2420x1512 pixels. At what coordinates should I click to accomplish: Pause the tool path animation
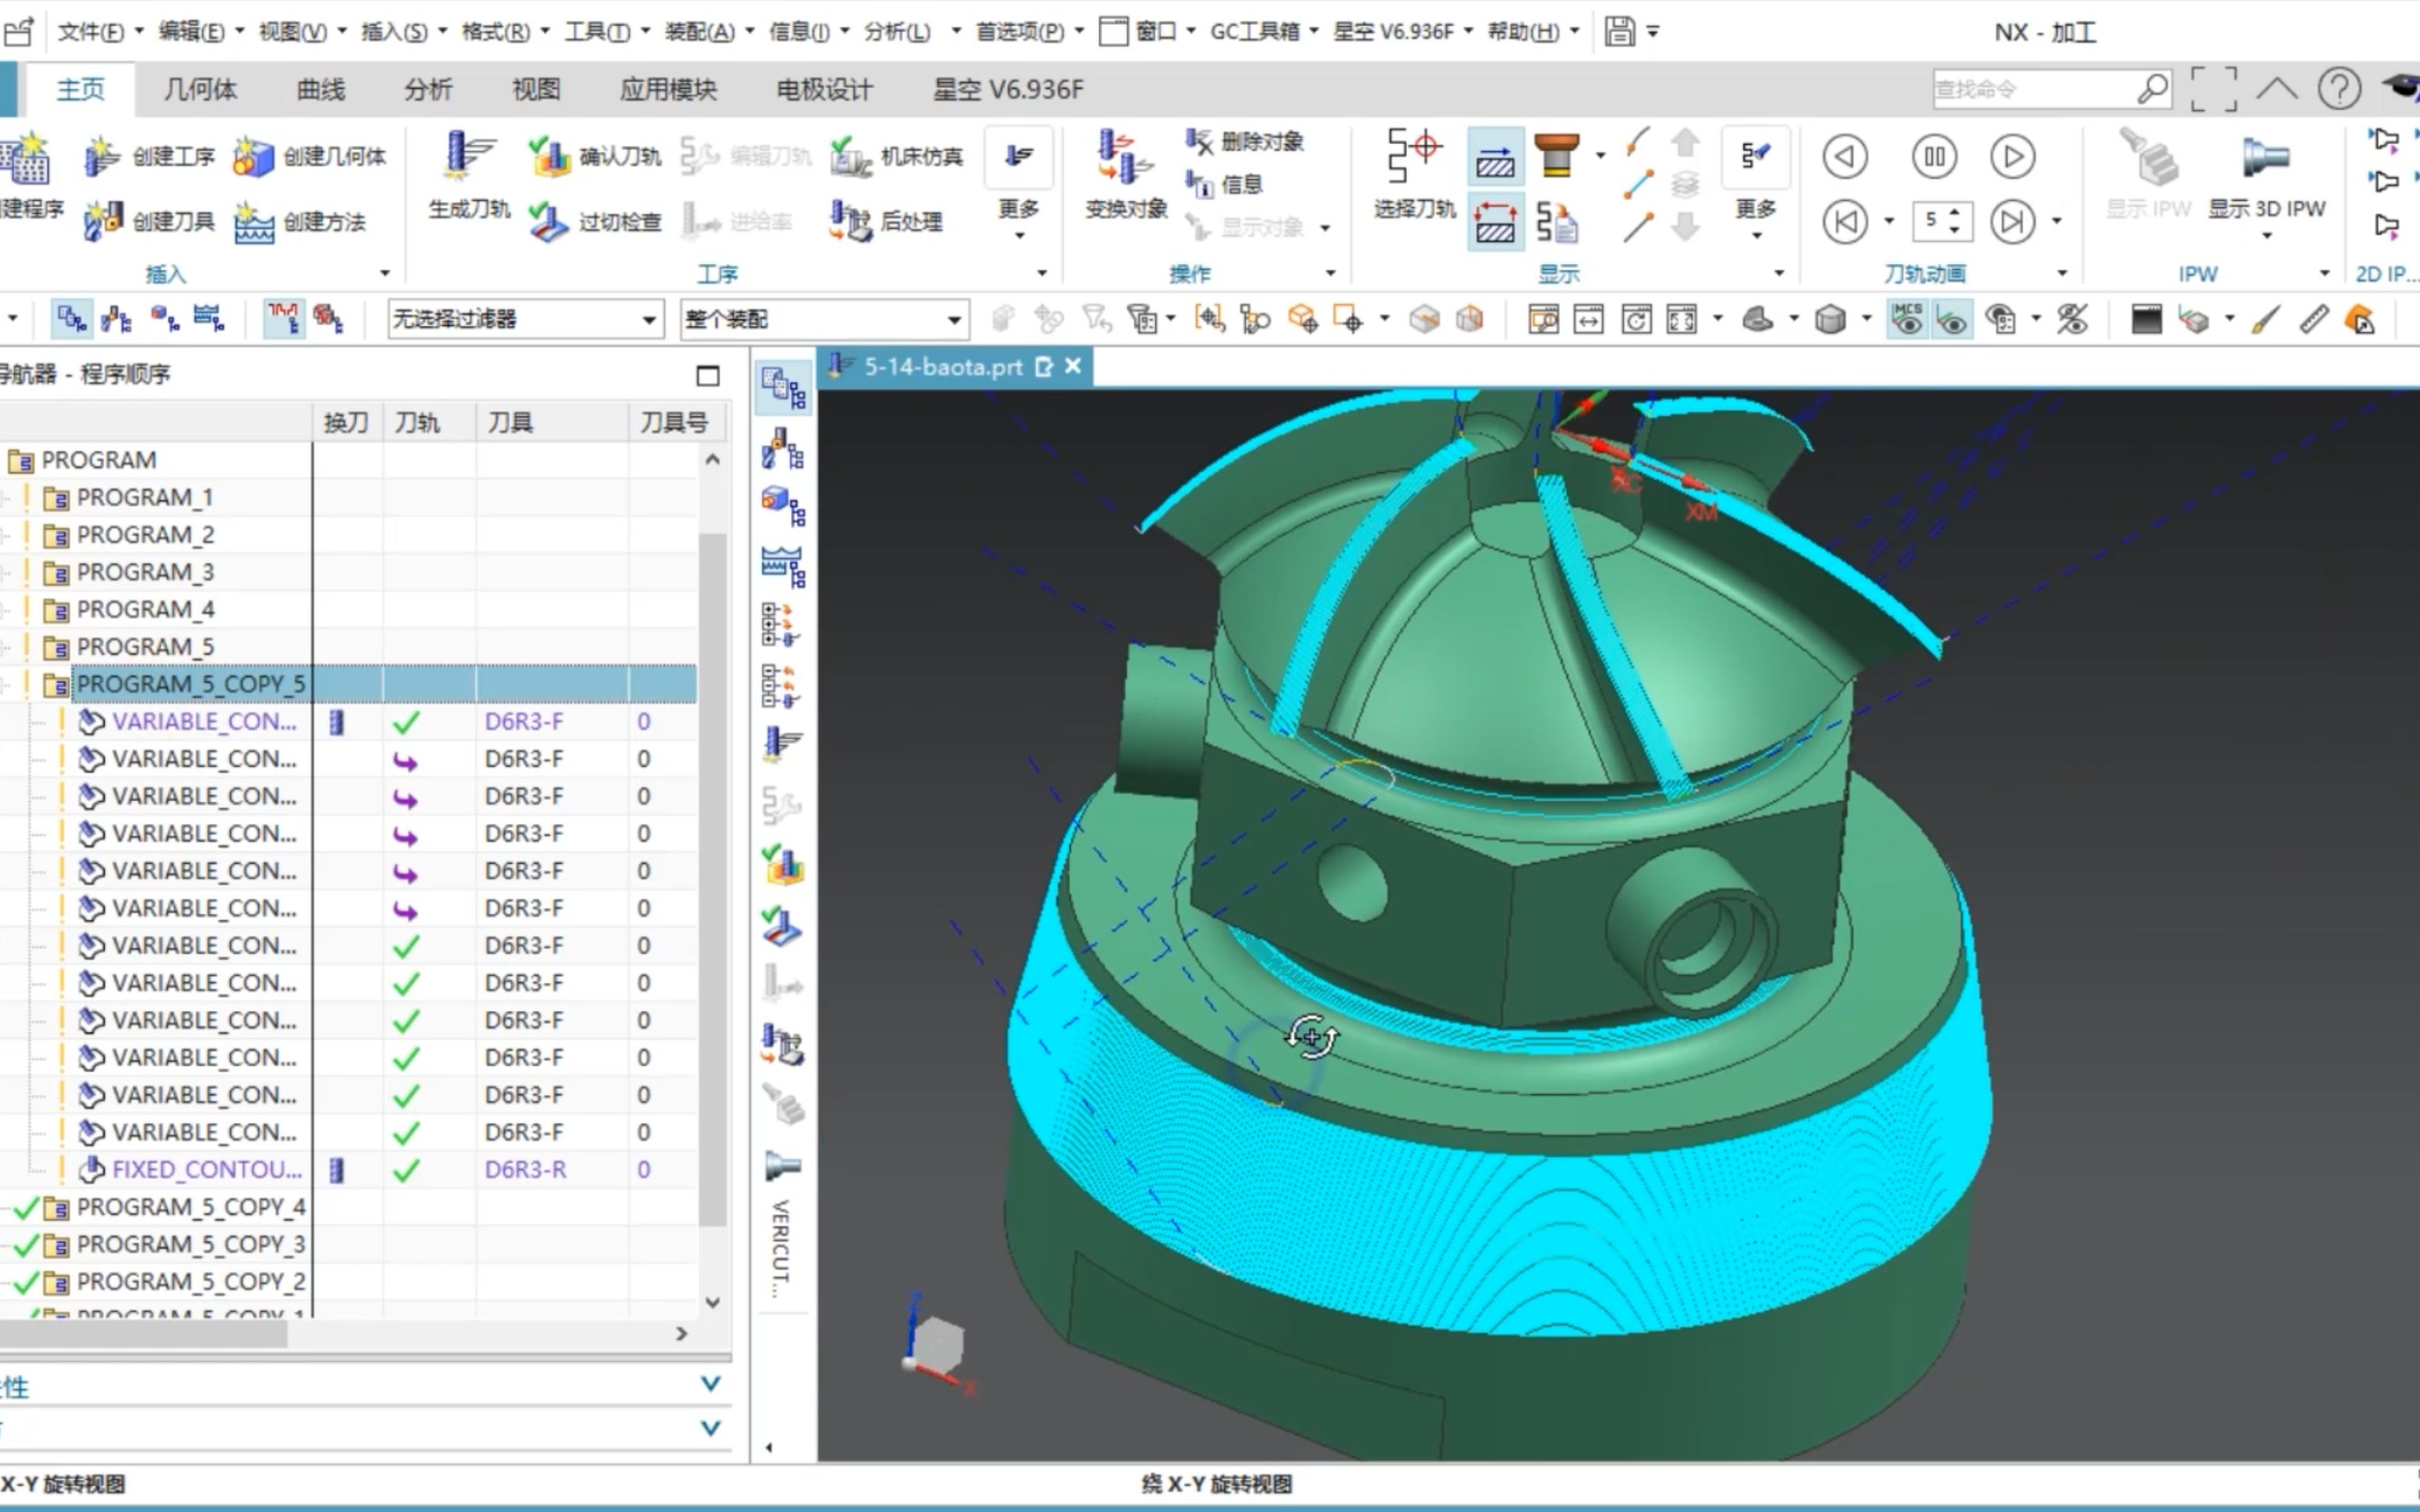[1934, 157]
